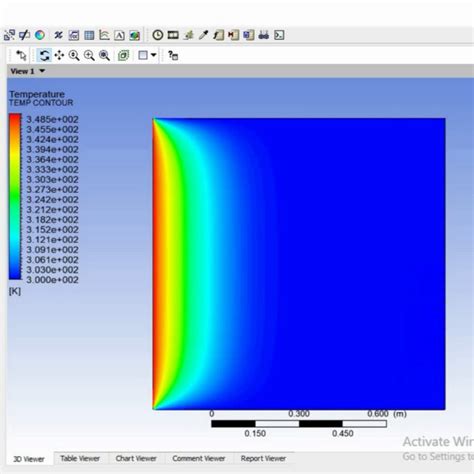Screen dimensions: 474x474
Task: Click the binoculars icon in the toolbar
Action: click(x=264, y=35)
